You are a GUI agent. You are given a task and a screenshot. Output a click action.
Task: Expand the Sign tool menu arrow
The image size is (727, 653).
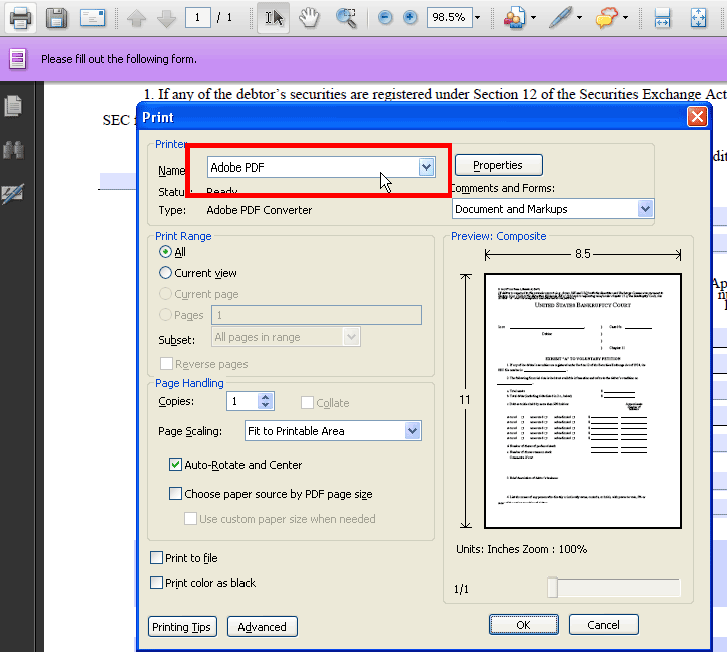point(579,18)
